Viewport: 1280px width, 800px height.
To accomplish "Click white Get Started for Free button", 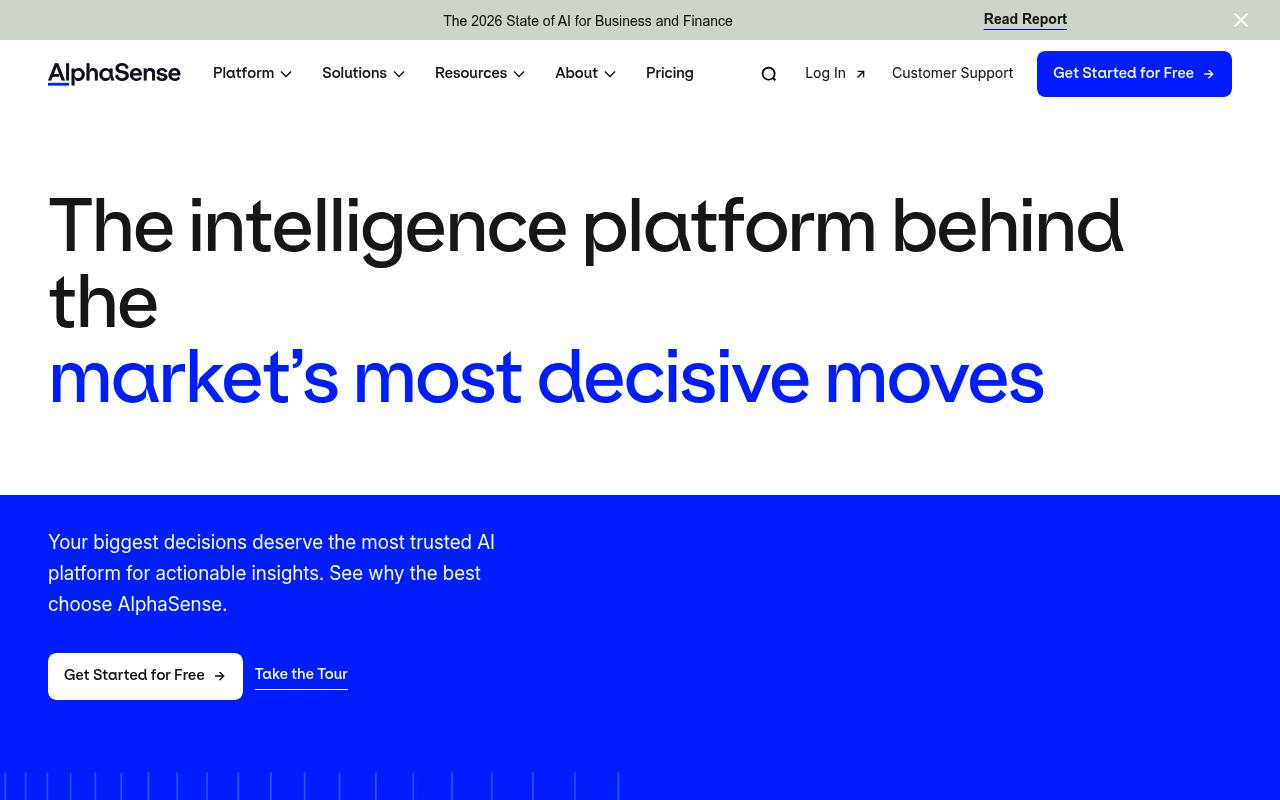I will [x=145, y=676].
